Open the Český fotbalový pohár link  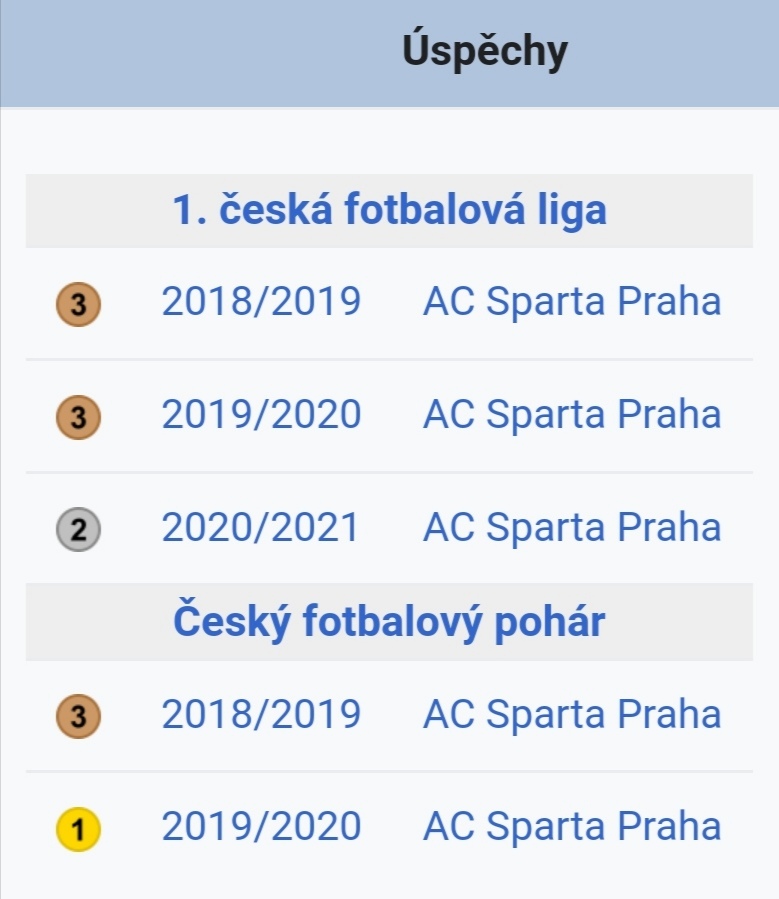pyautogui.click(x=389, y=622)
